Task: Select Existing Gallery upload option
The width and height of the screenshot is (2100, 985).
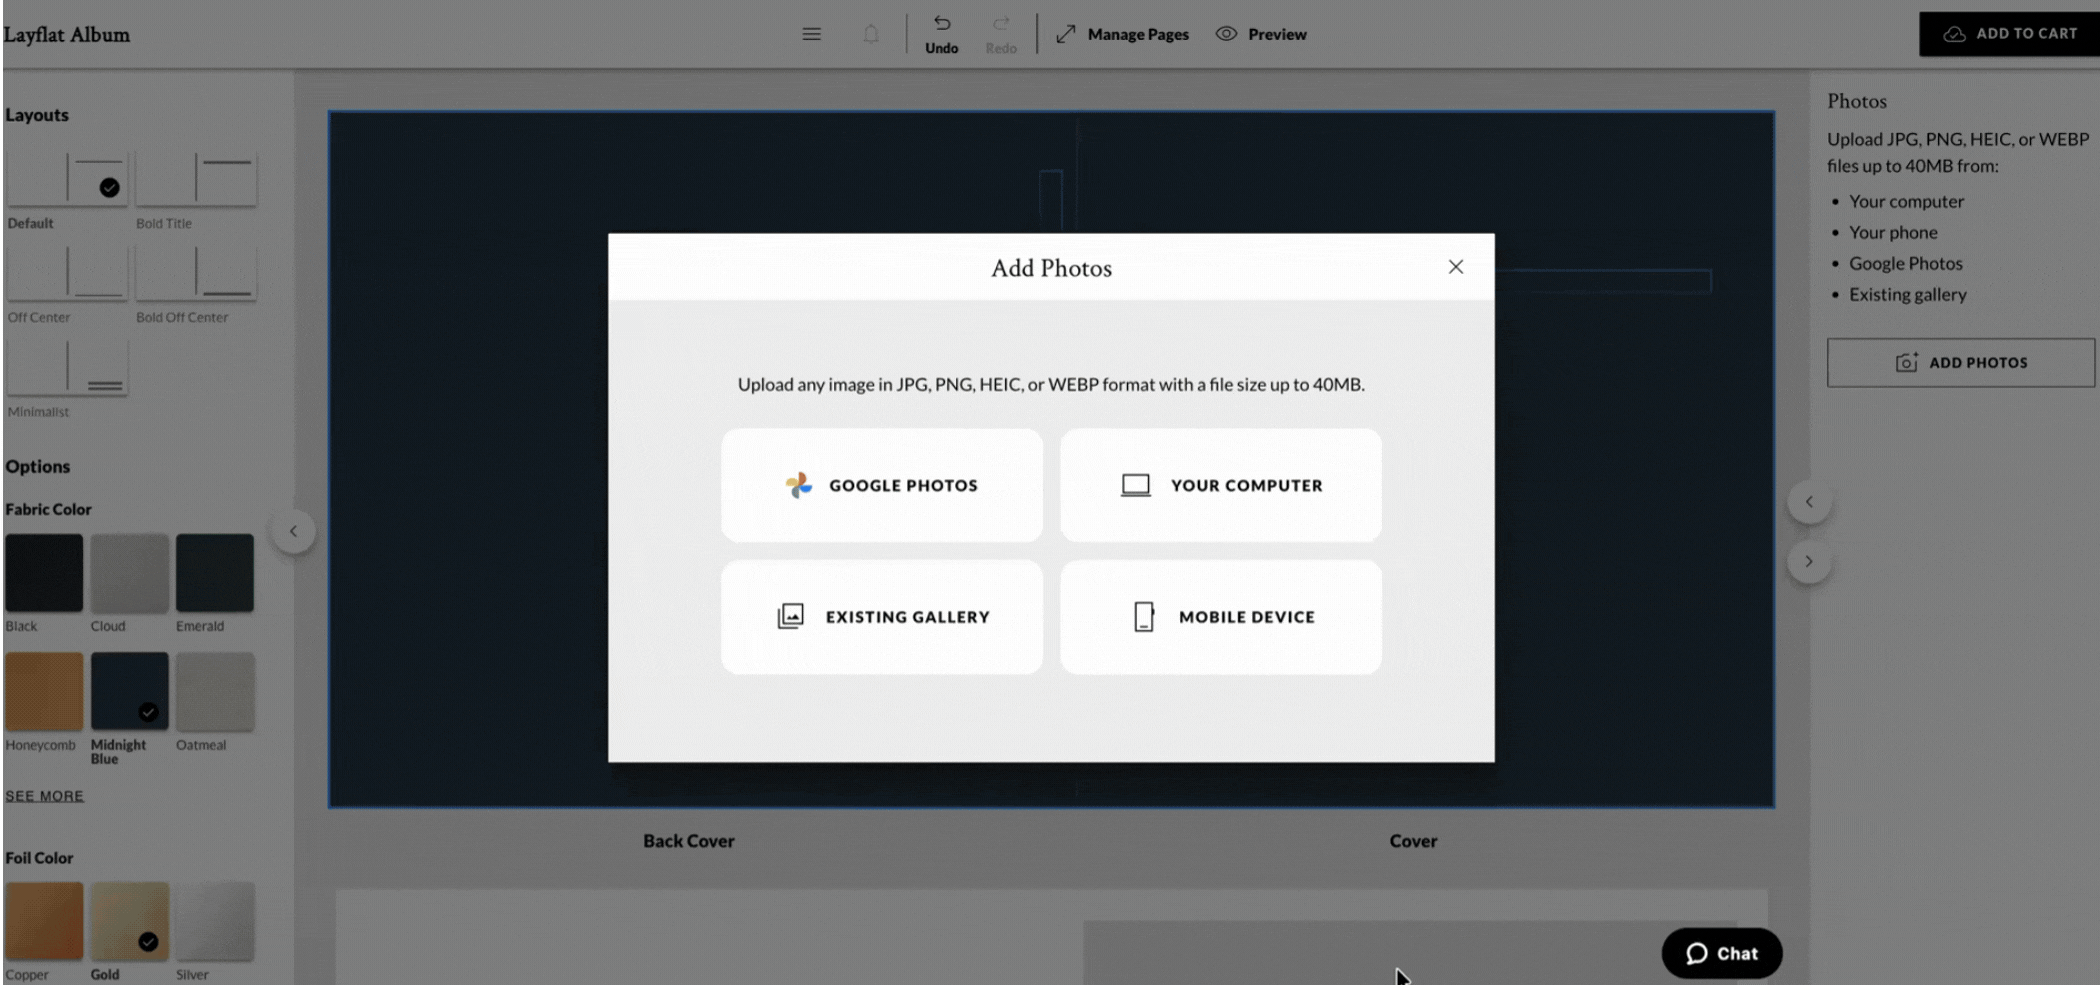Action: (881, 616)
